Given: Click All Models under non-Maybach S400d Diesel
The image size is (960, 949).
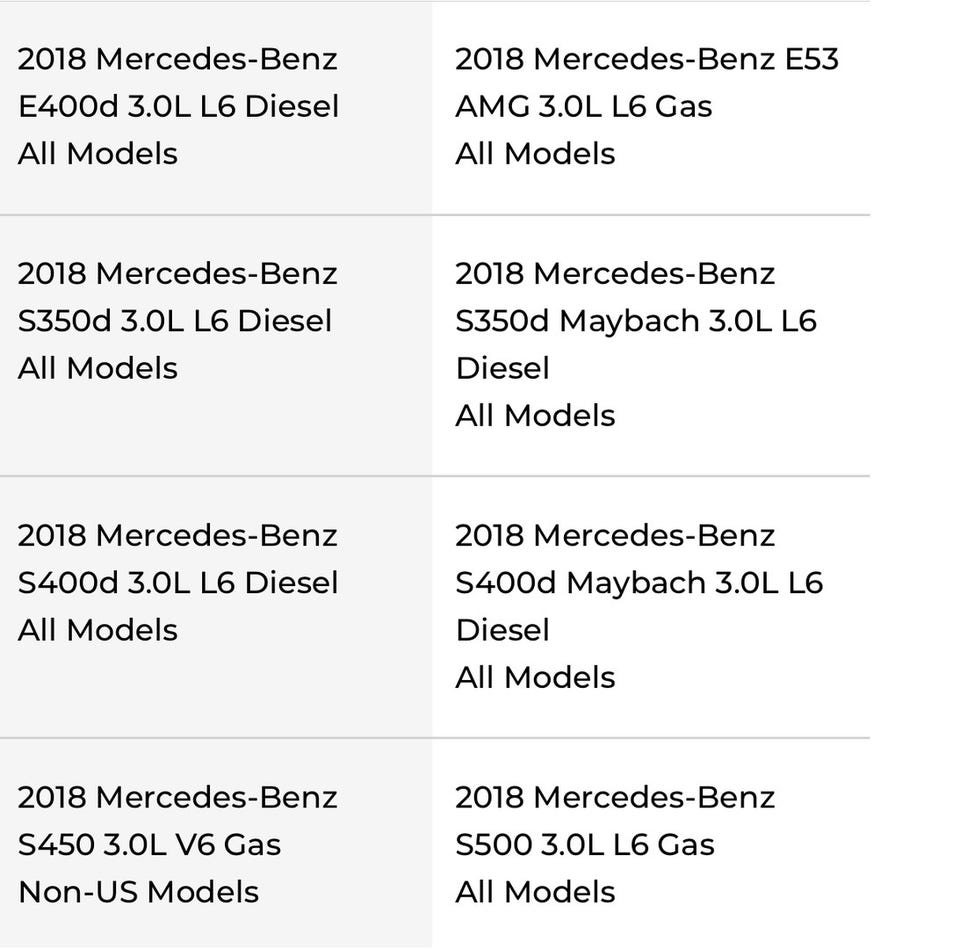Looking at the screenshot, I should (98, 630).
